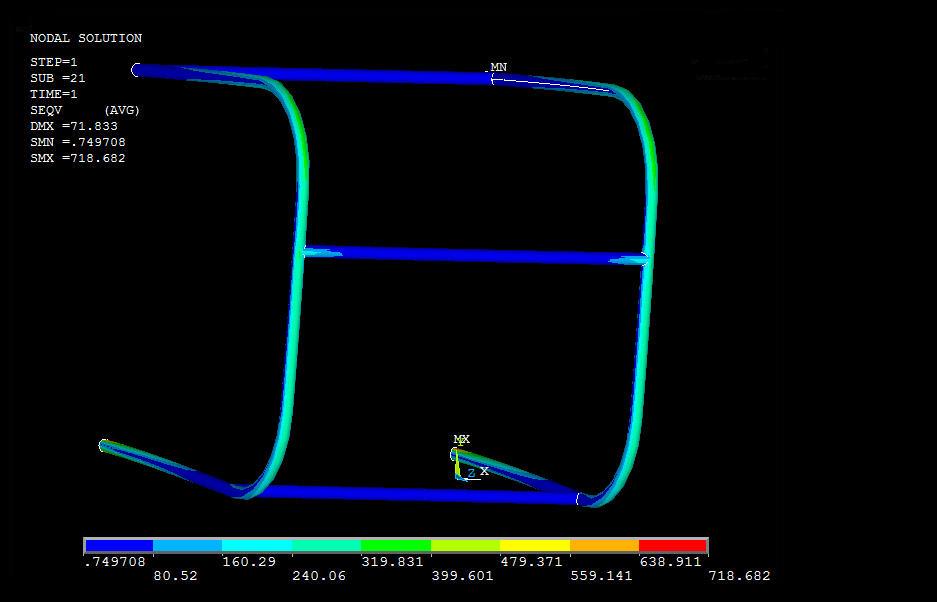Click the coordinate triad X axis label
Viewport: 937px width, 602px height.
coord(484,471)
